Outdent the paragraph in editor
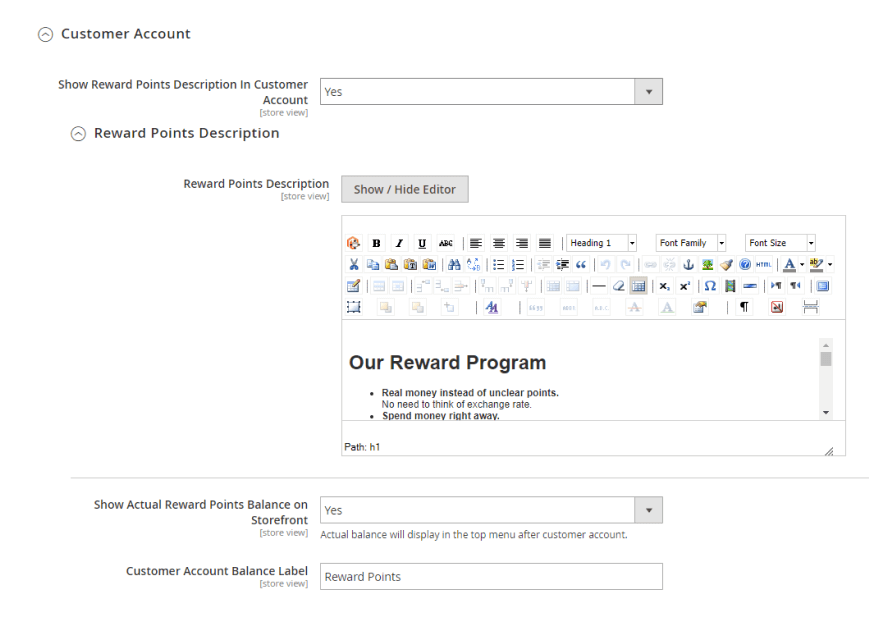This screenshot has width=887, height=635. click(x=543, y=264)
